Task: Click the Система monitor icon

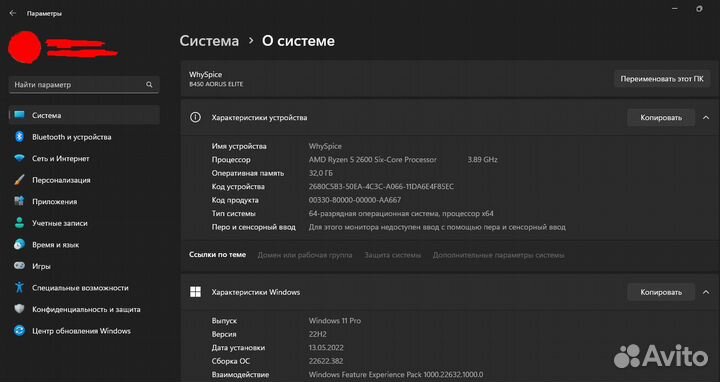Action: (x=19, y=115)
